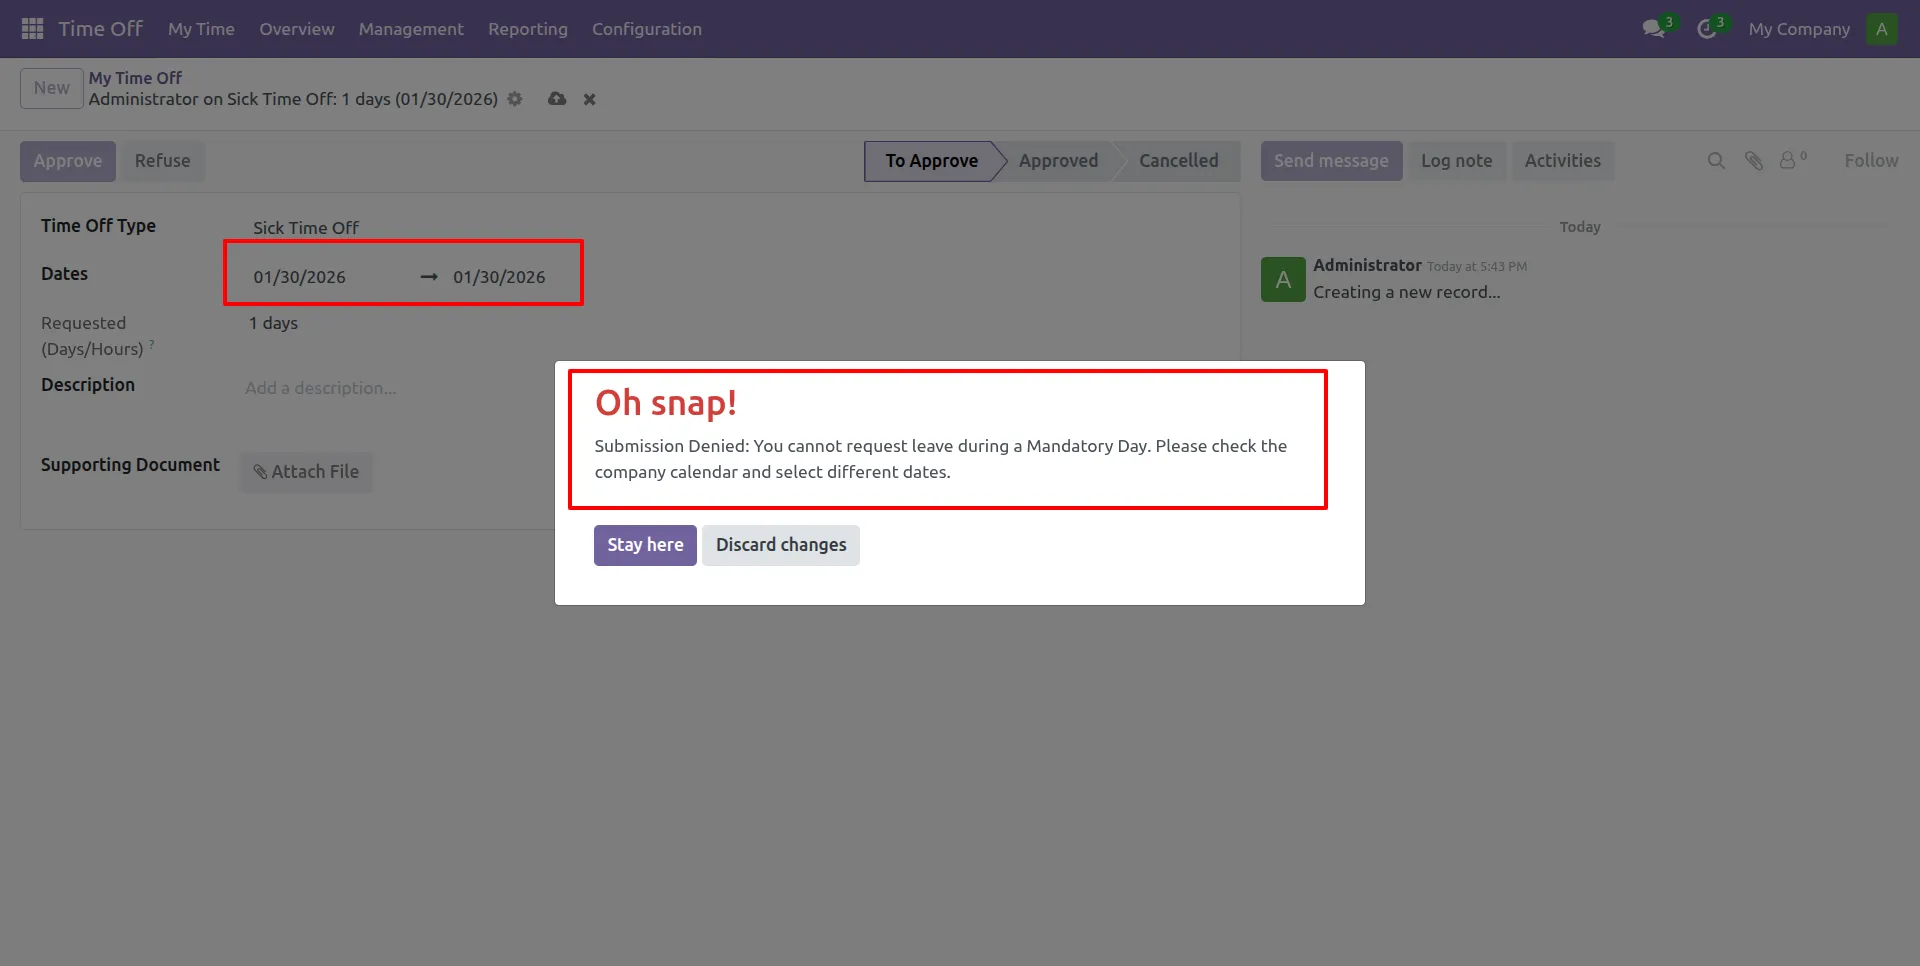Open the activities clock icon
The width and height of the screenshot is (1920, 966).
[1707, 28]
